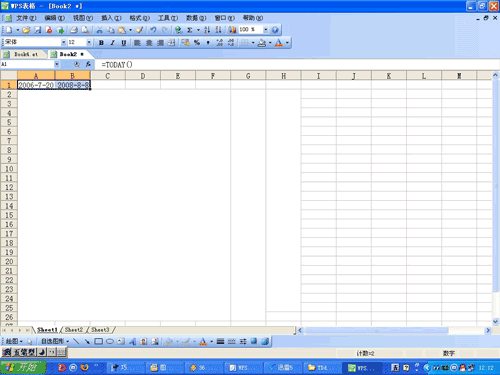The height and width of the screenshot is (375, 500).
Task: Click drawing toolbar font color A
Action: tap(203, 341)
